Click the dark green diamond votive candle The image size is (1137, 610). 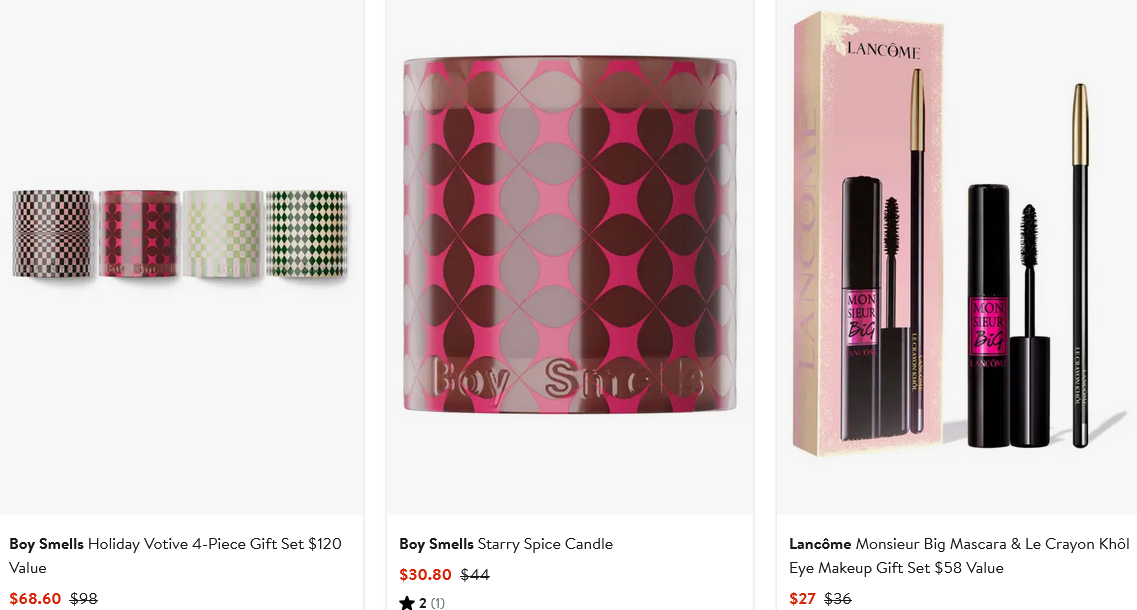[306, 233]
